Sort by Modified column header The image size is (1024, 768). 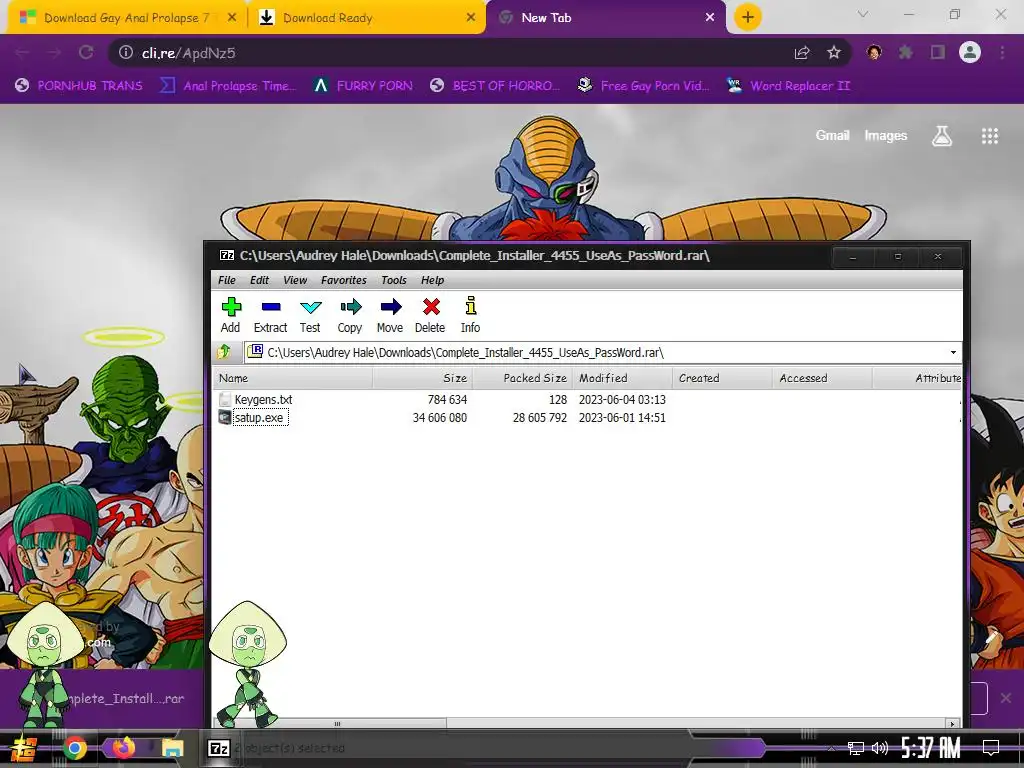[622, 378]
